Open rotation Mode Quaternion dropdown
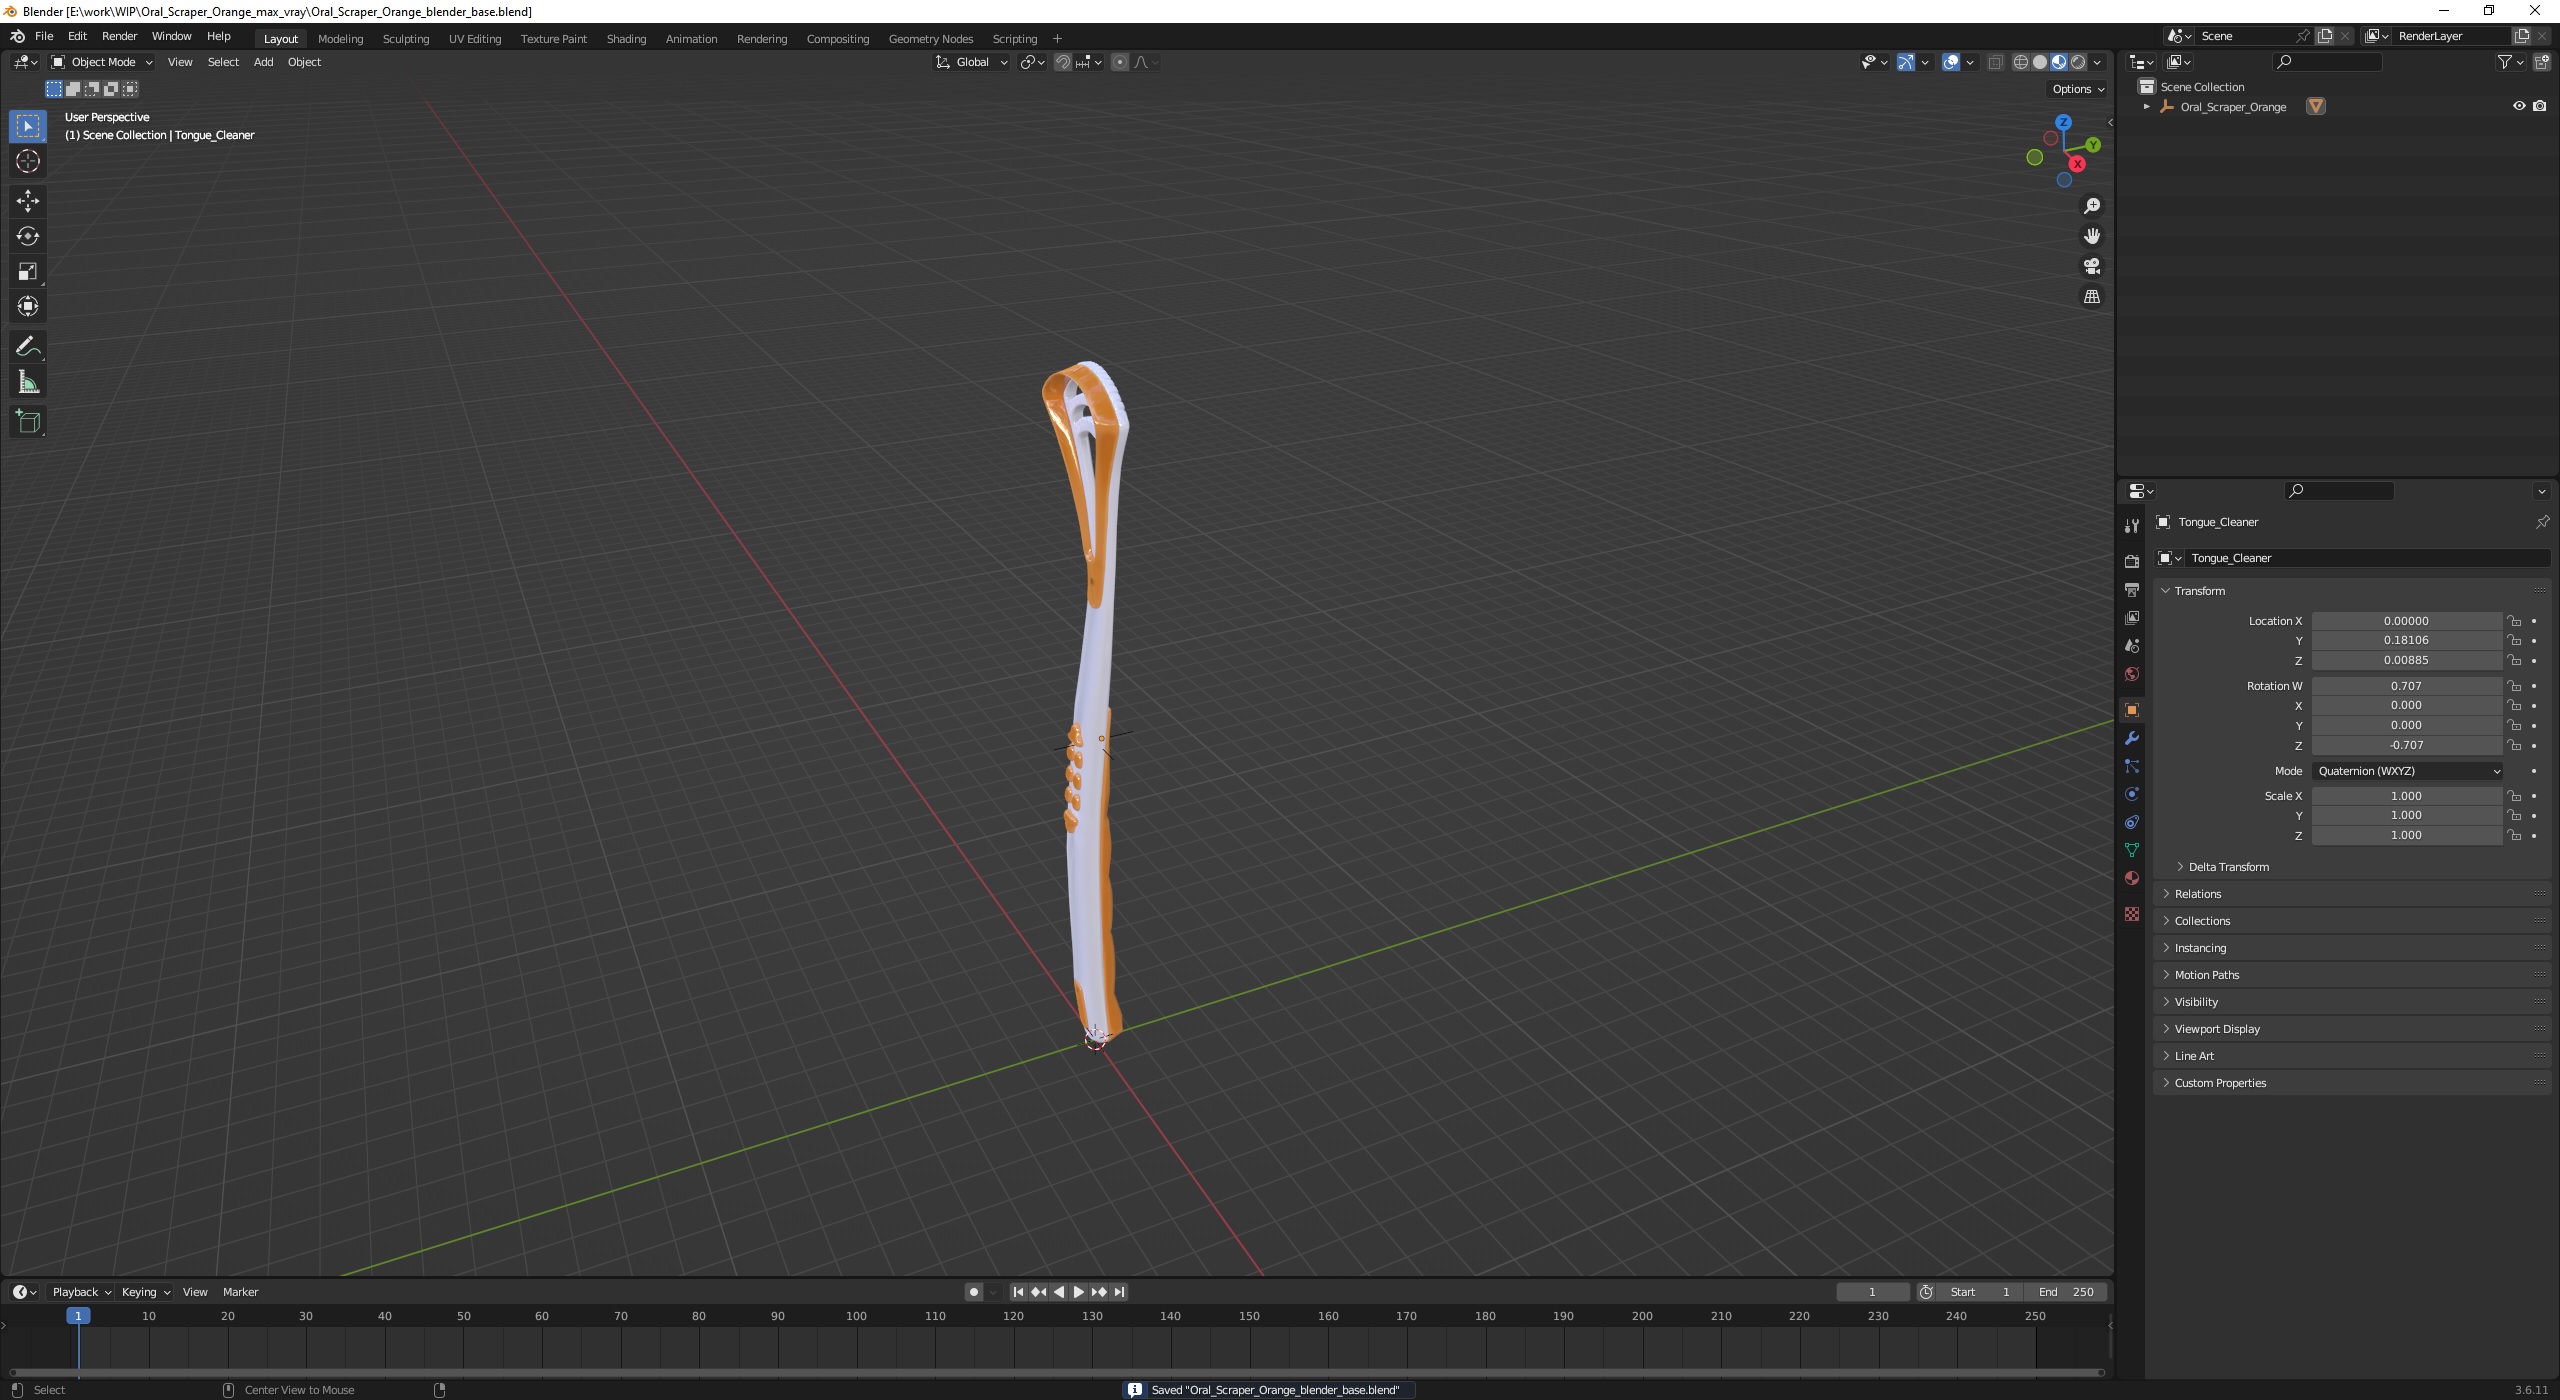 click(x=2408, y=771)
